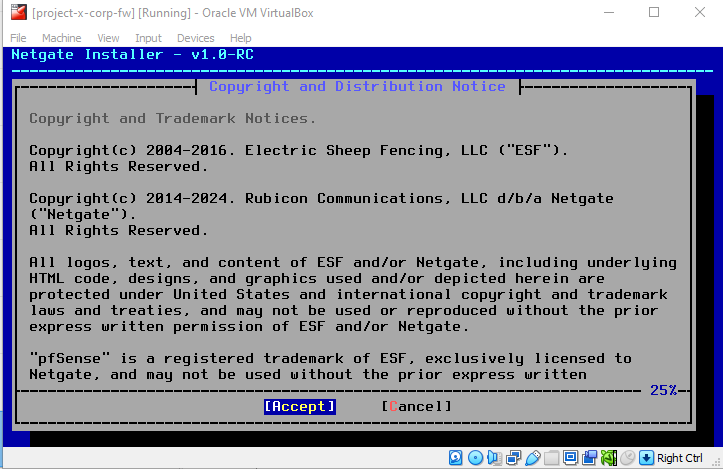Open the optical drive status icon

coord(475,458)
